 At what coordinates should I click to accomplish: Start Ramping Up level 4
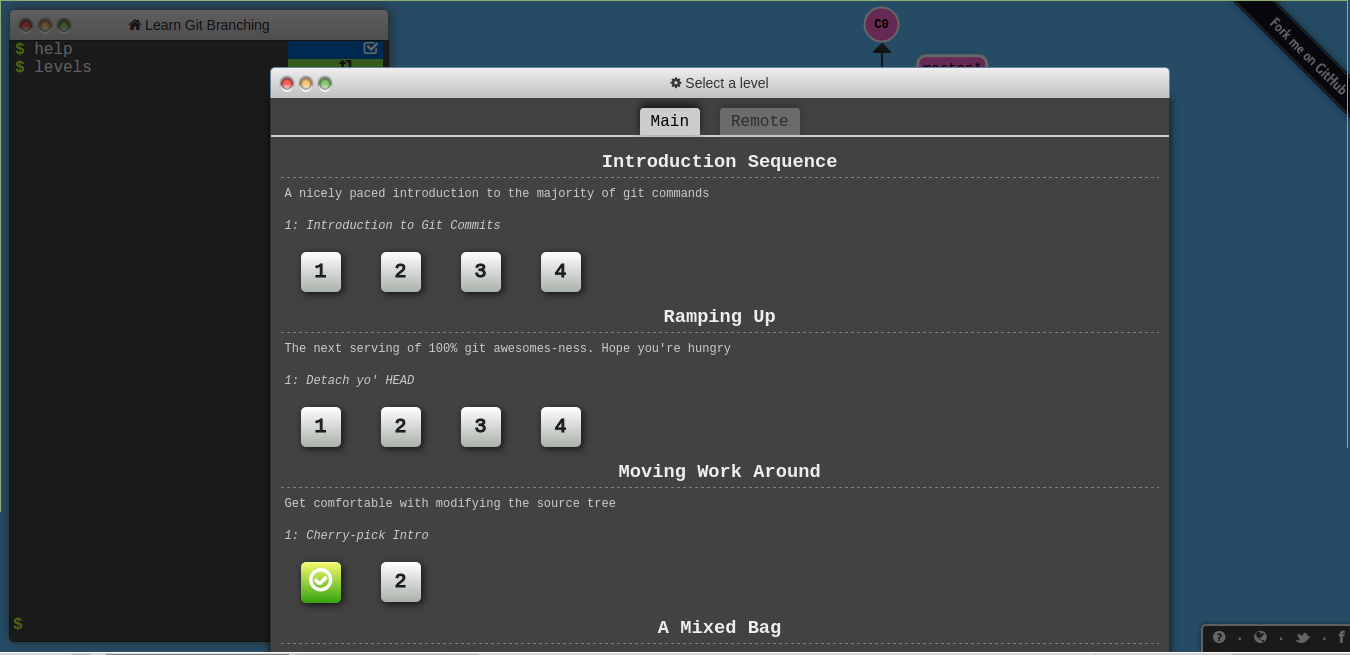pyautogui.click(x=560, y=426)
